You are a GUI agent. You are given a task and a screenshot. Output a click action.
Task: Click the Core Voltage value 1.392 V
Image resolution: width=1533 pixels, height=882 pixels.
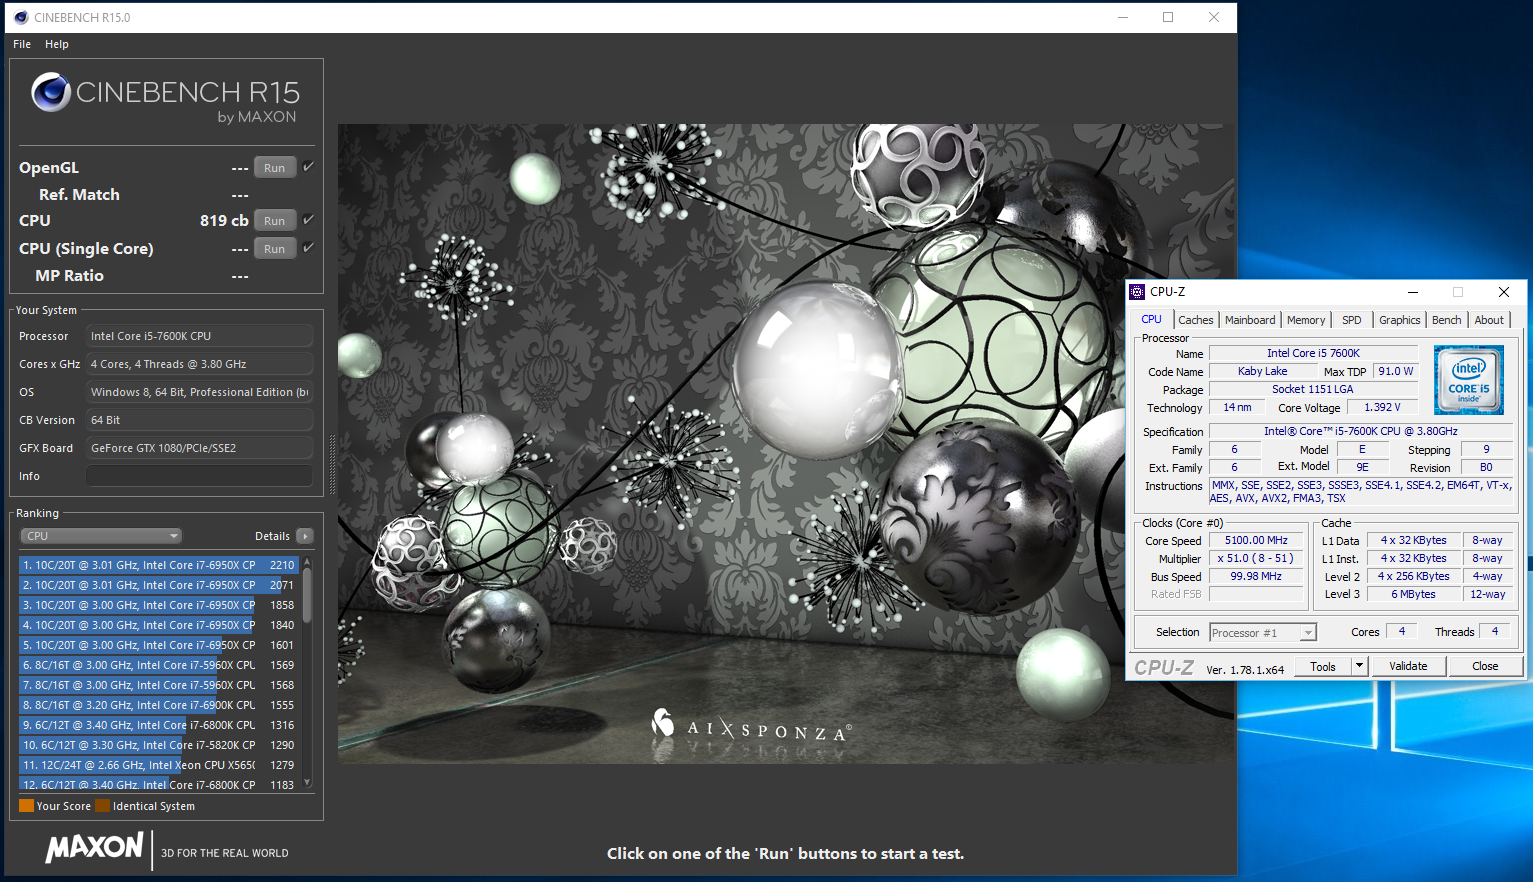click(x=1382, y=407)
